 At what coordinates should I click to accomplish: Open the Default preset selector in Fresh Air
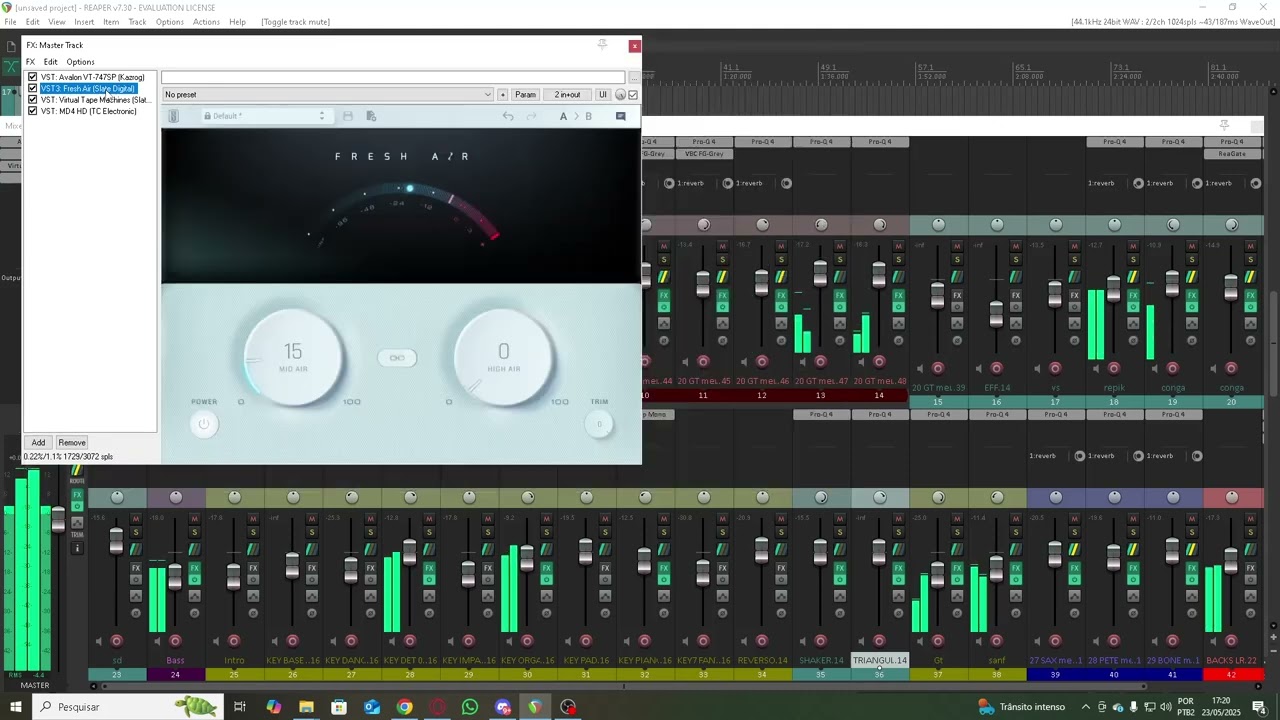click(x=265, y=116)
